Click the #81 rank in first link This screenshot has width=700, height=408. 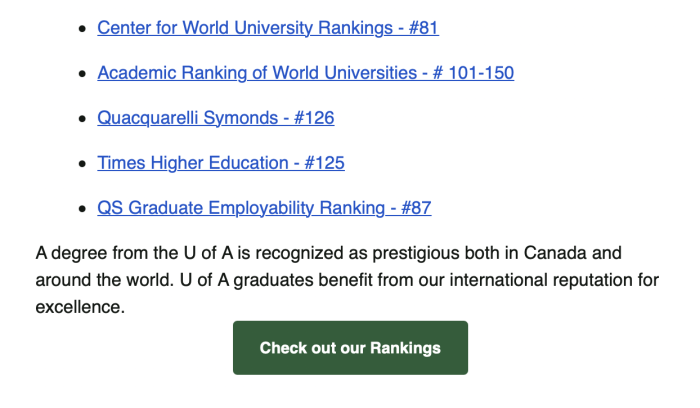click(x=423, y=28)
